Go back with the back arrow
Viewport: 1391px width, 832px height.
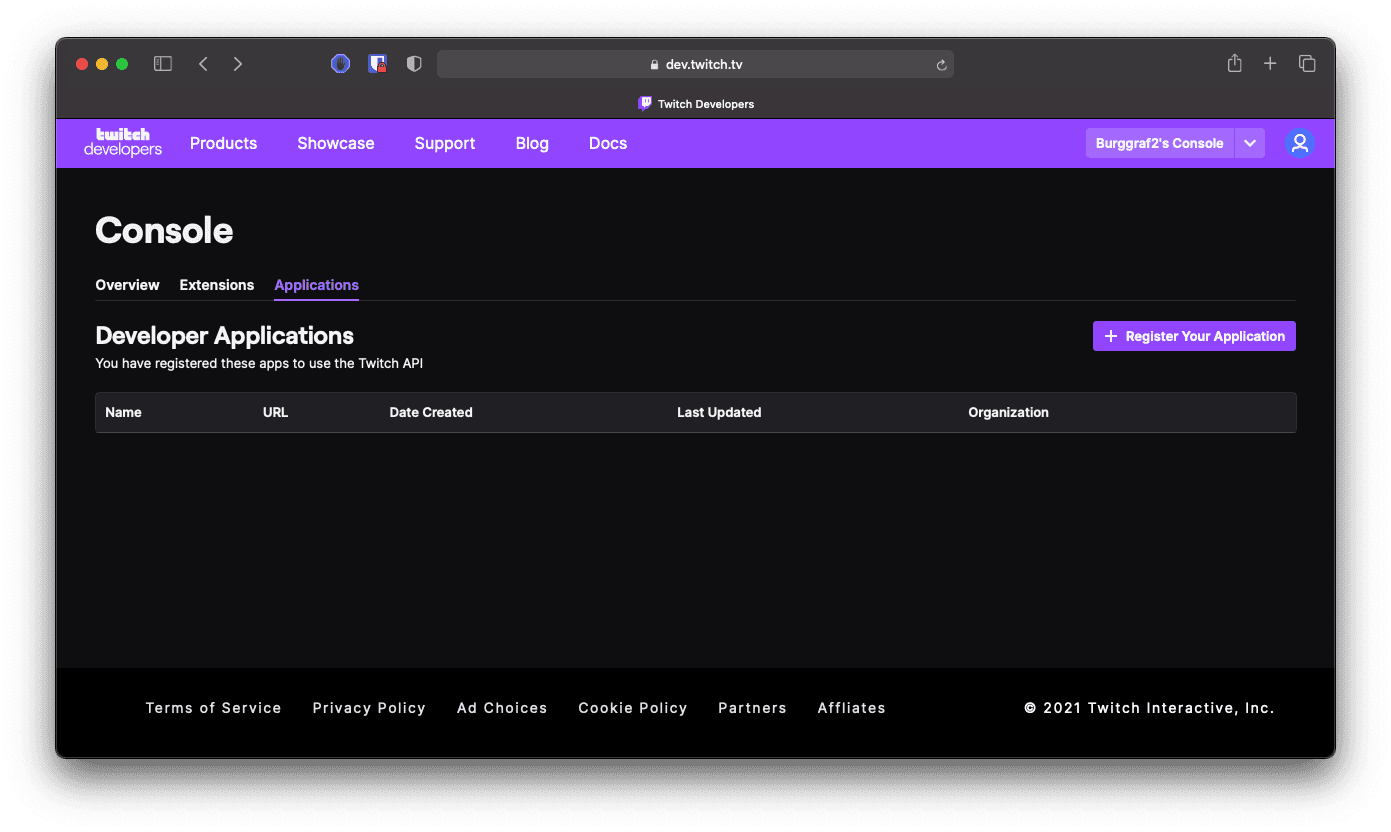coord(203,64)
